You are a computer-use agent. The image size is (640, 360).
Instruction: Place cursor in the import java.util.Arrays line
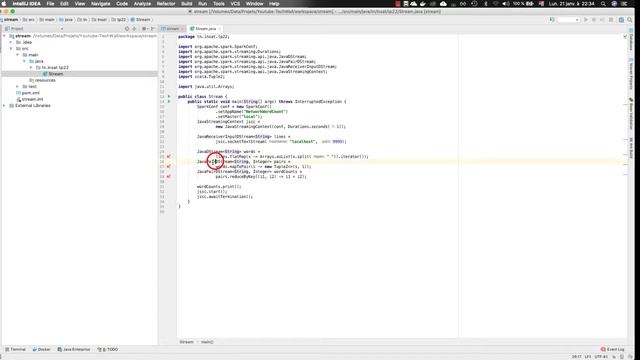pos(206,87)
